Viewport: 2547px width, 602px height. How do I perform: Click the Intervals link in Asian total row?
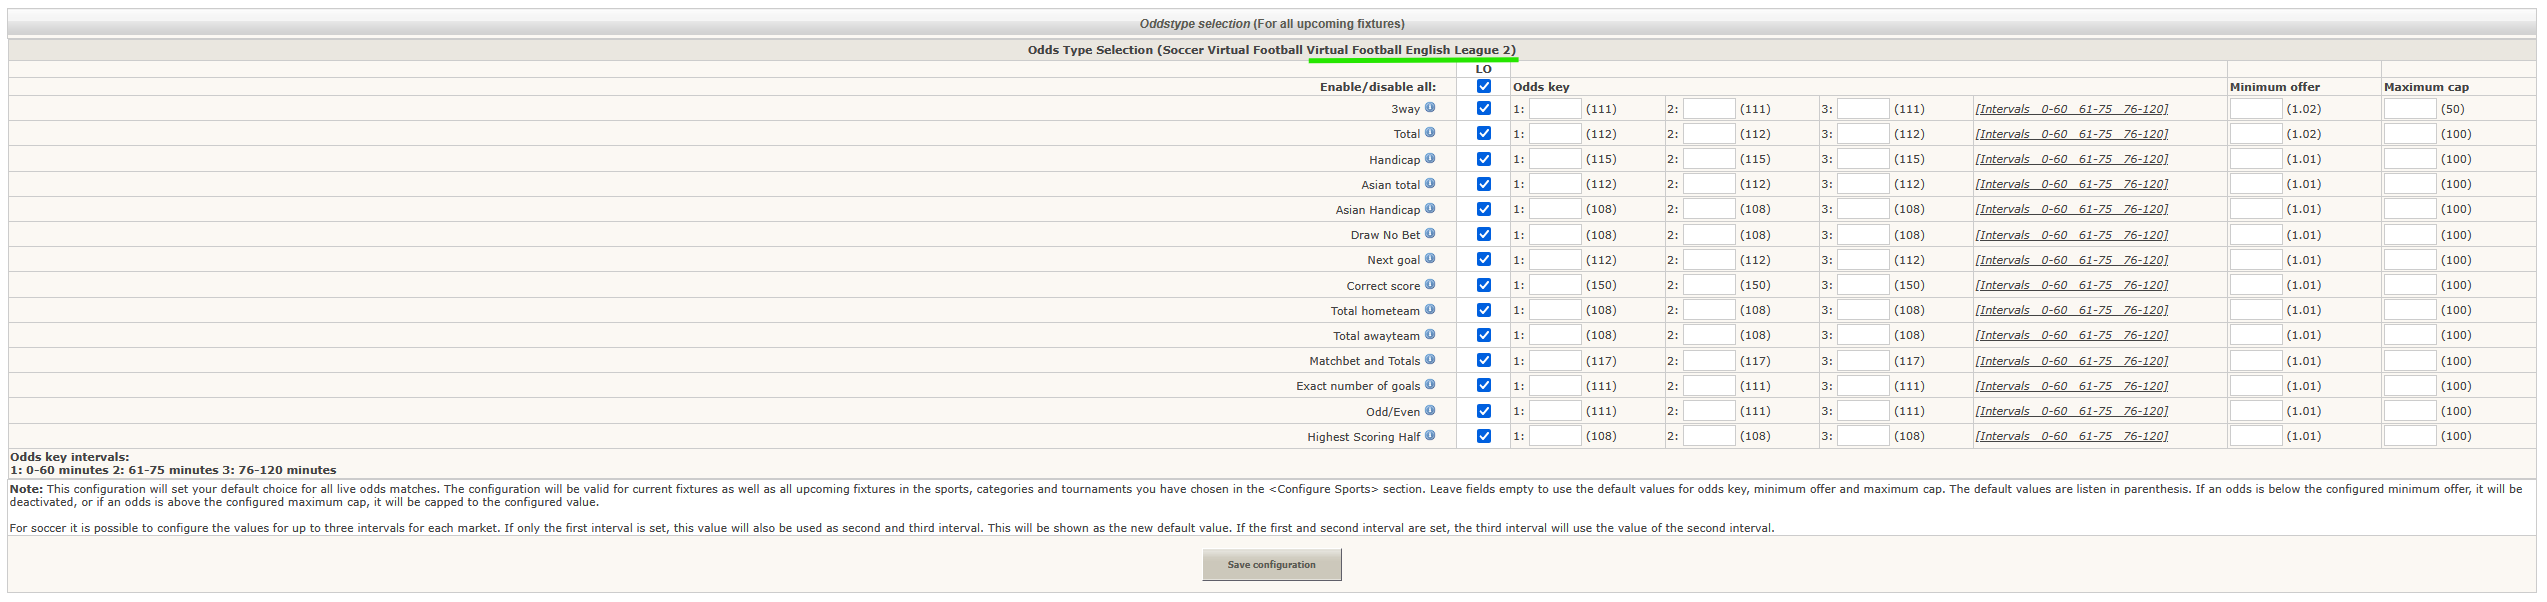2071,184
